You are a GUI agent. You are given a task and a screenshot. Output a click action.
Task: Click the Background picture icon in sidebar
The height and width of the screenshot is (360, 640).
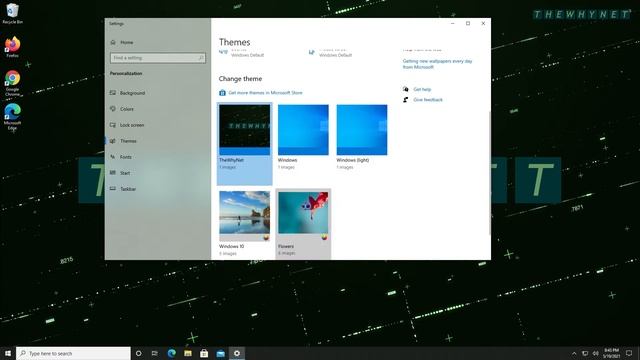tap(113, 93)
